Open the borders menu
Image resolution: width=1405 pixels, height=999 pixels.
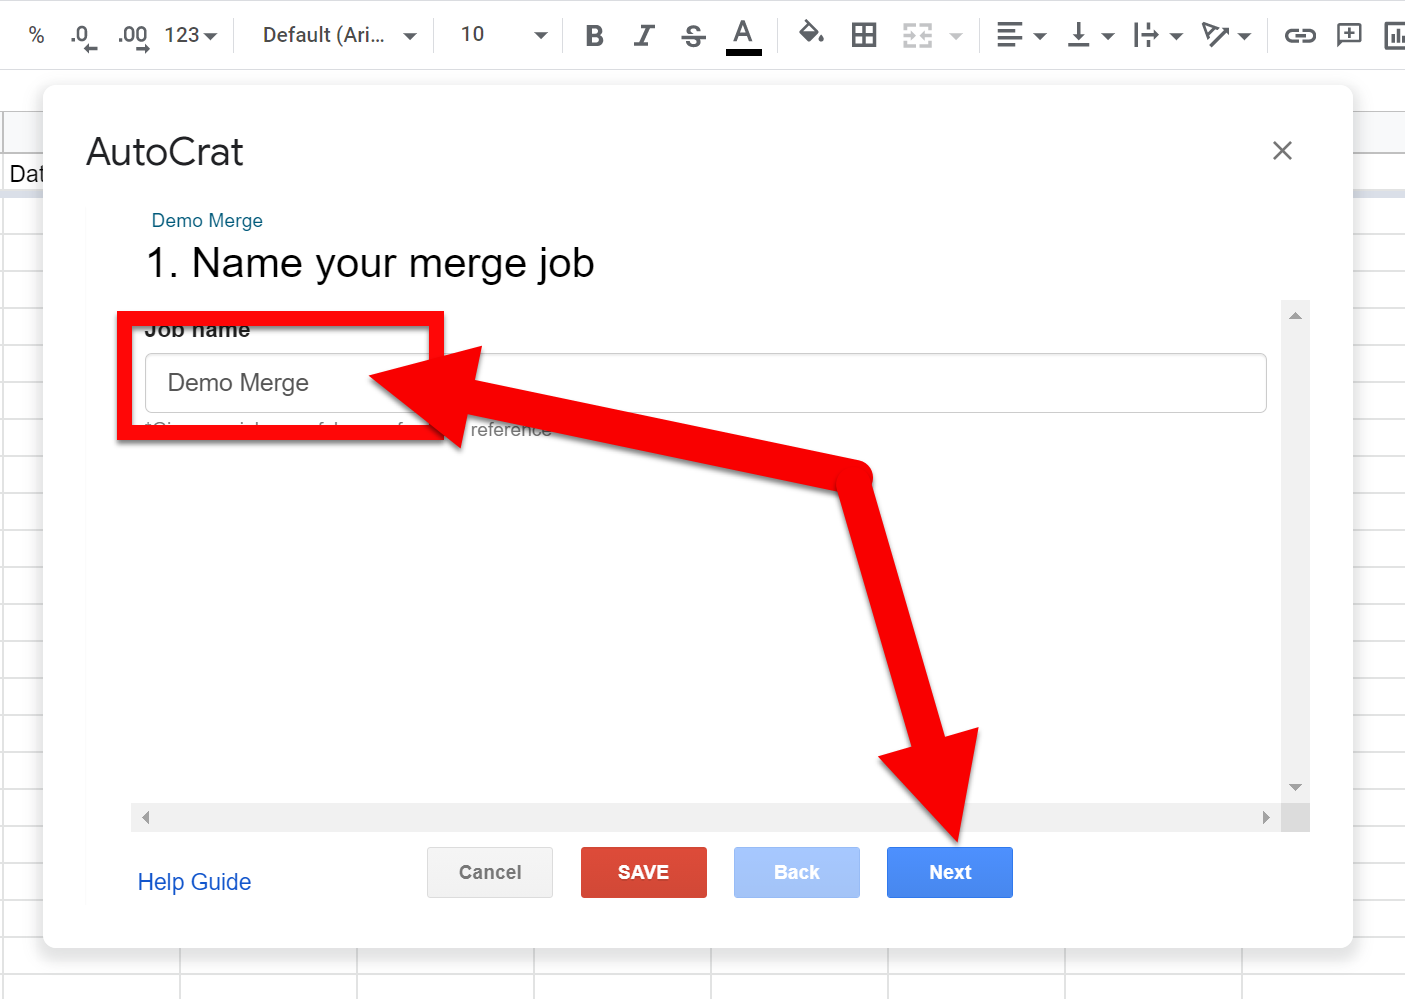(x=864, y=36)
